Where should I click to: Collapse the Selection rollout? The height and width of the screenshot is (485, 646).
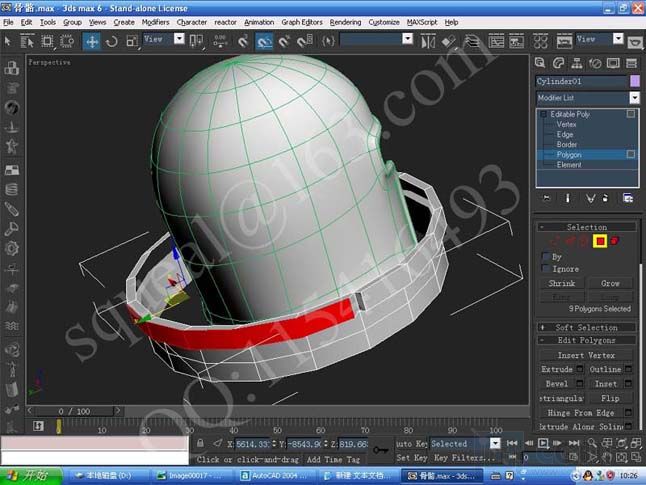[x=586, y=227]
